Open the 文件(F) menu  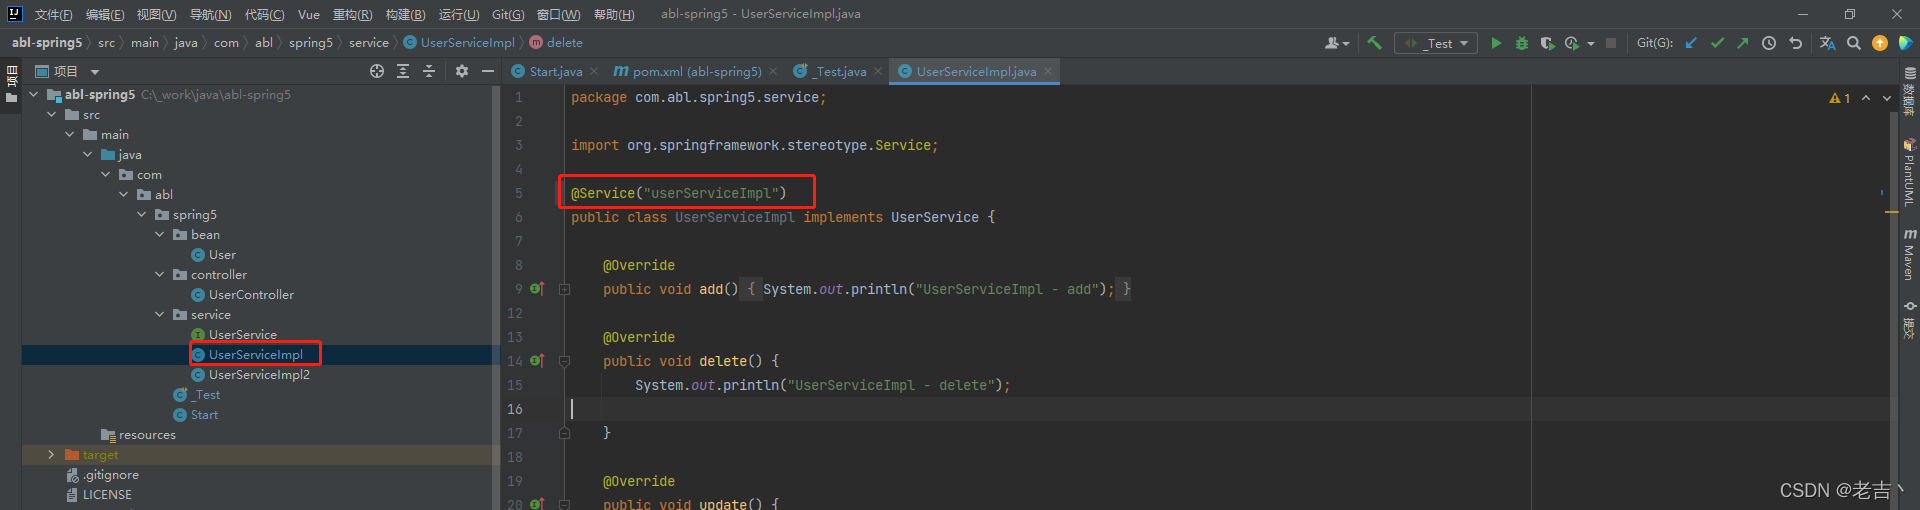pos(53,14)
